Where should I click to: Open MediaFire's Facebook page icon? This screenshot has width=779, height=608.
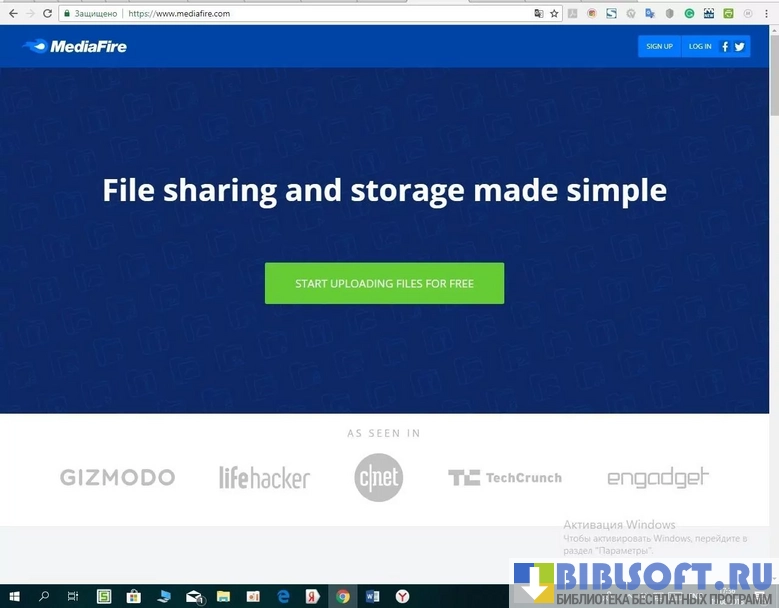725,46
